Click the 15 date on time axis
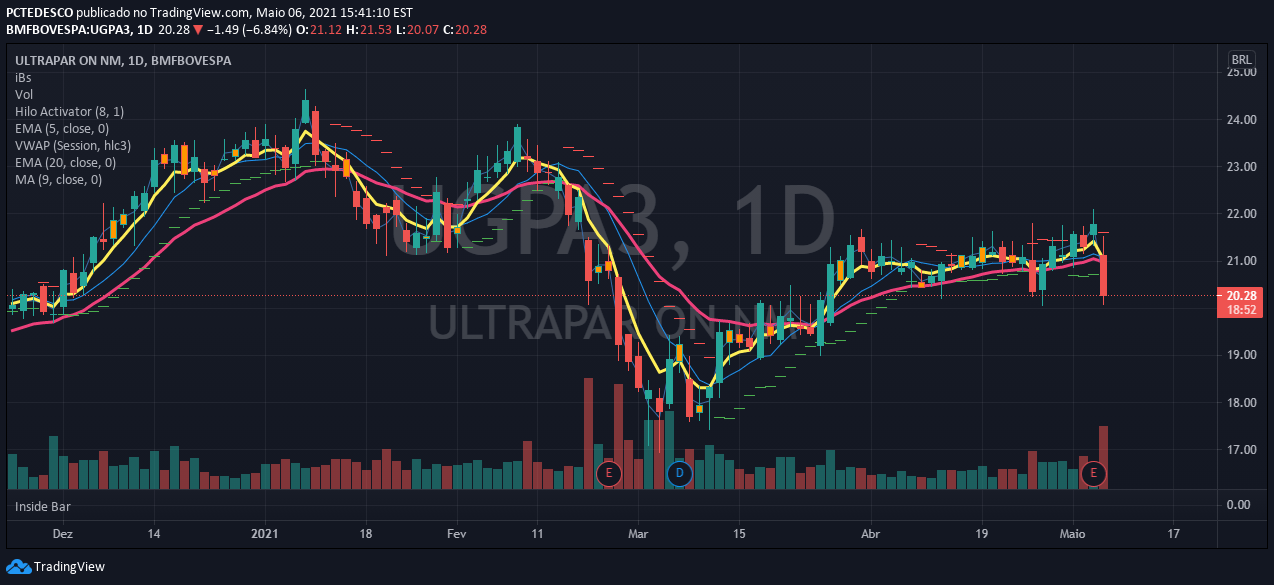Viewport: 1274px width, 585px height. 738,534
